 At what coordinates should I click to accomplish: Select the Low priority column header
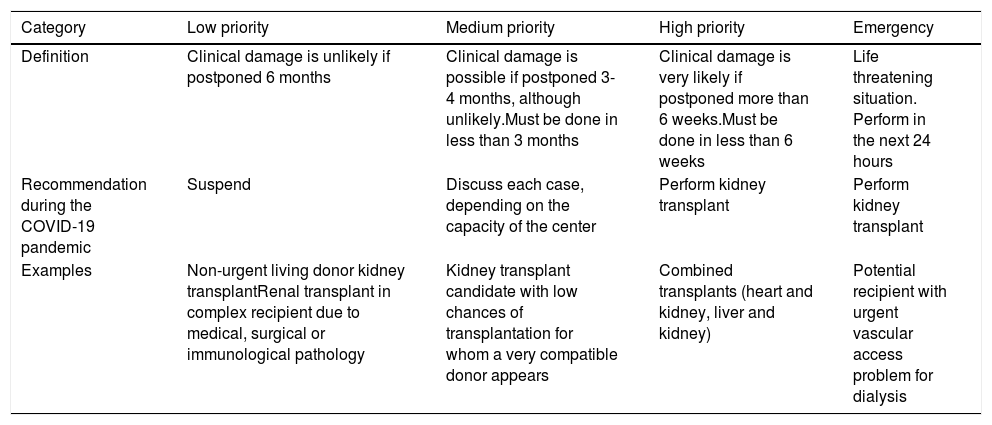point(228,25)
